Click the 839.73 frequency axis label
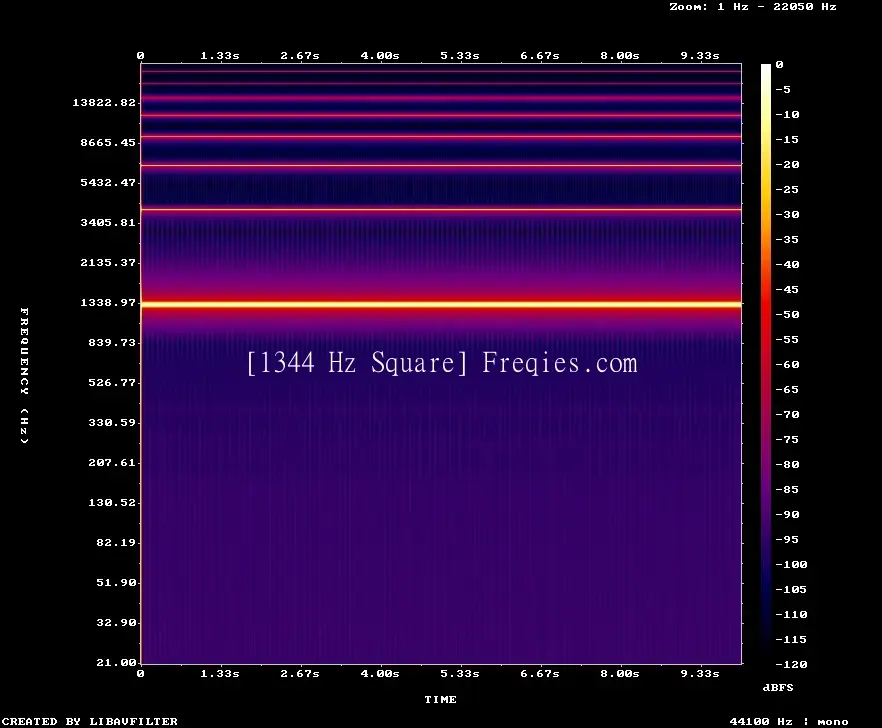The height and width of the screenshot is (728, 882). click(x=112, y=343)
